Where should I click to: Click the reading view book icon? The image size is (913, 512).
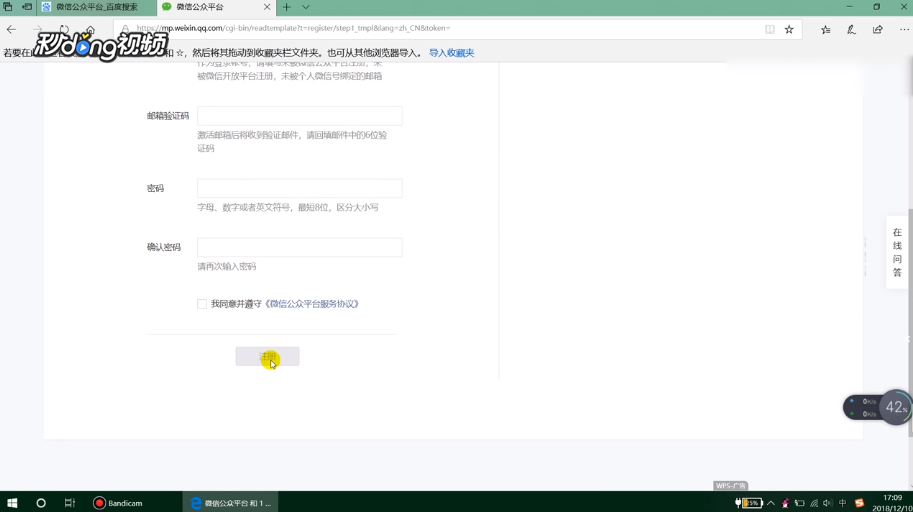pos(770,29)
